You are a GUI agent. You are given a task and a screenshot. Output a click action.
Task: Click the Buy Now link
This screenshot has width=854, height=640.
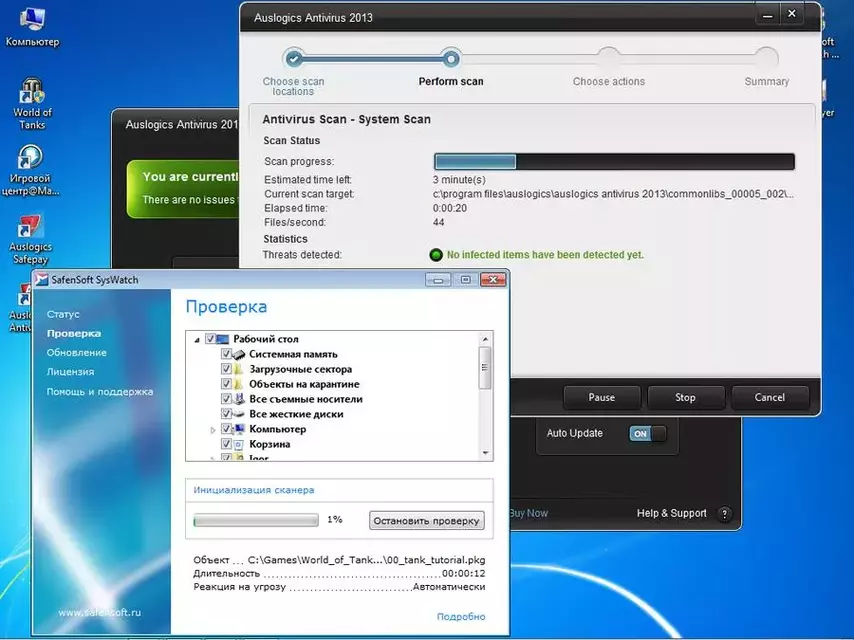click(x=528, y=513)
